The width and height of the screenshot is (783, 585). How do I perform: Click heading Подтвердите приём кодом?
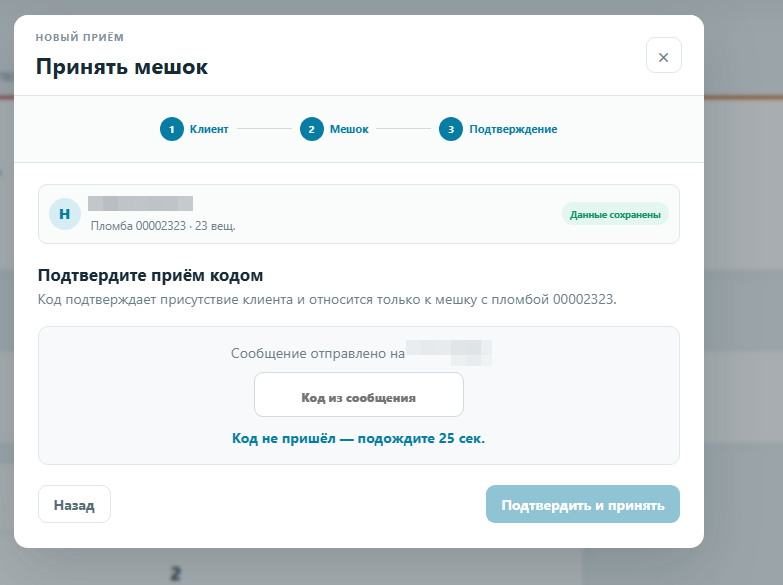150,275
